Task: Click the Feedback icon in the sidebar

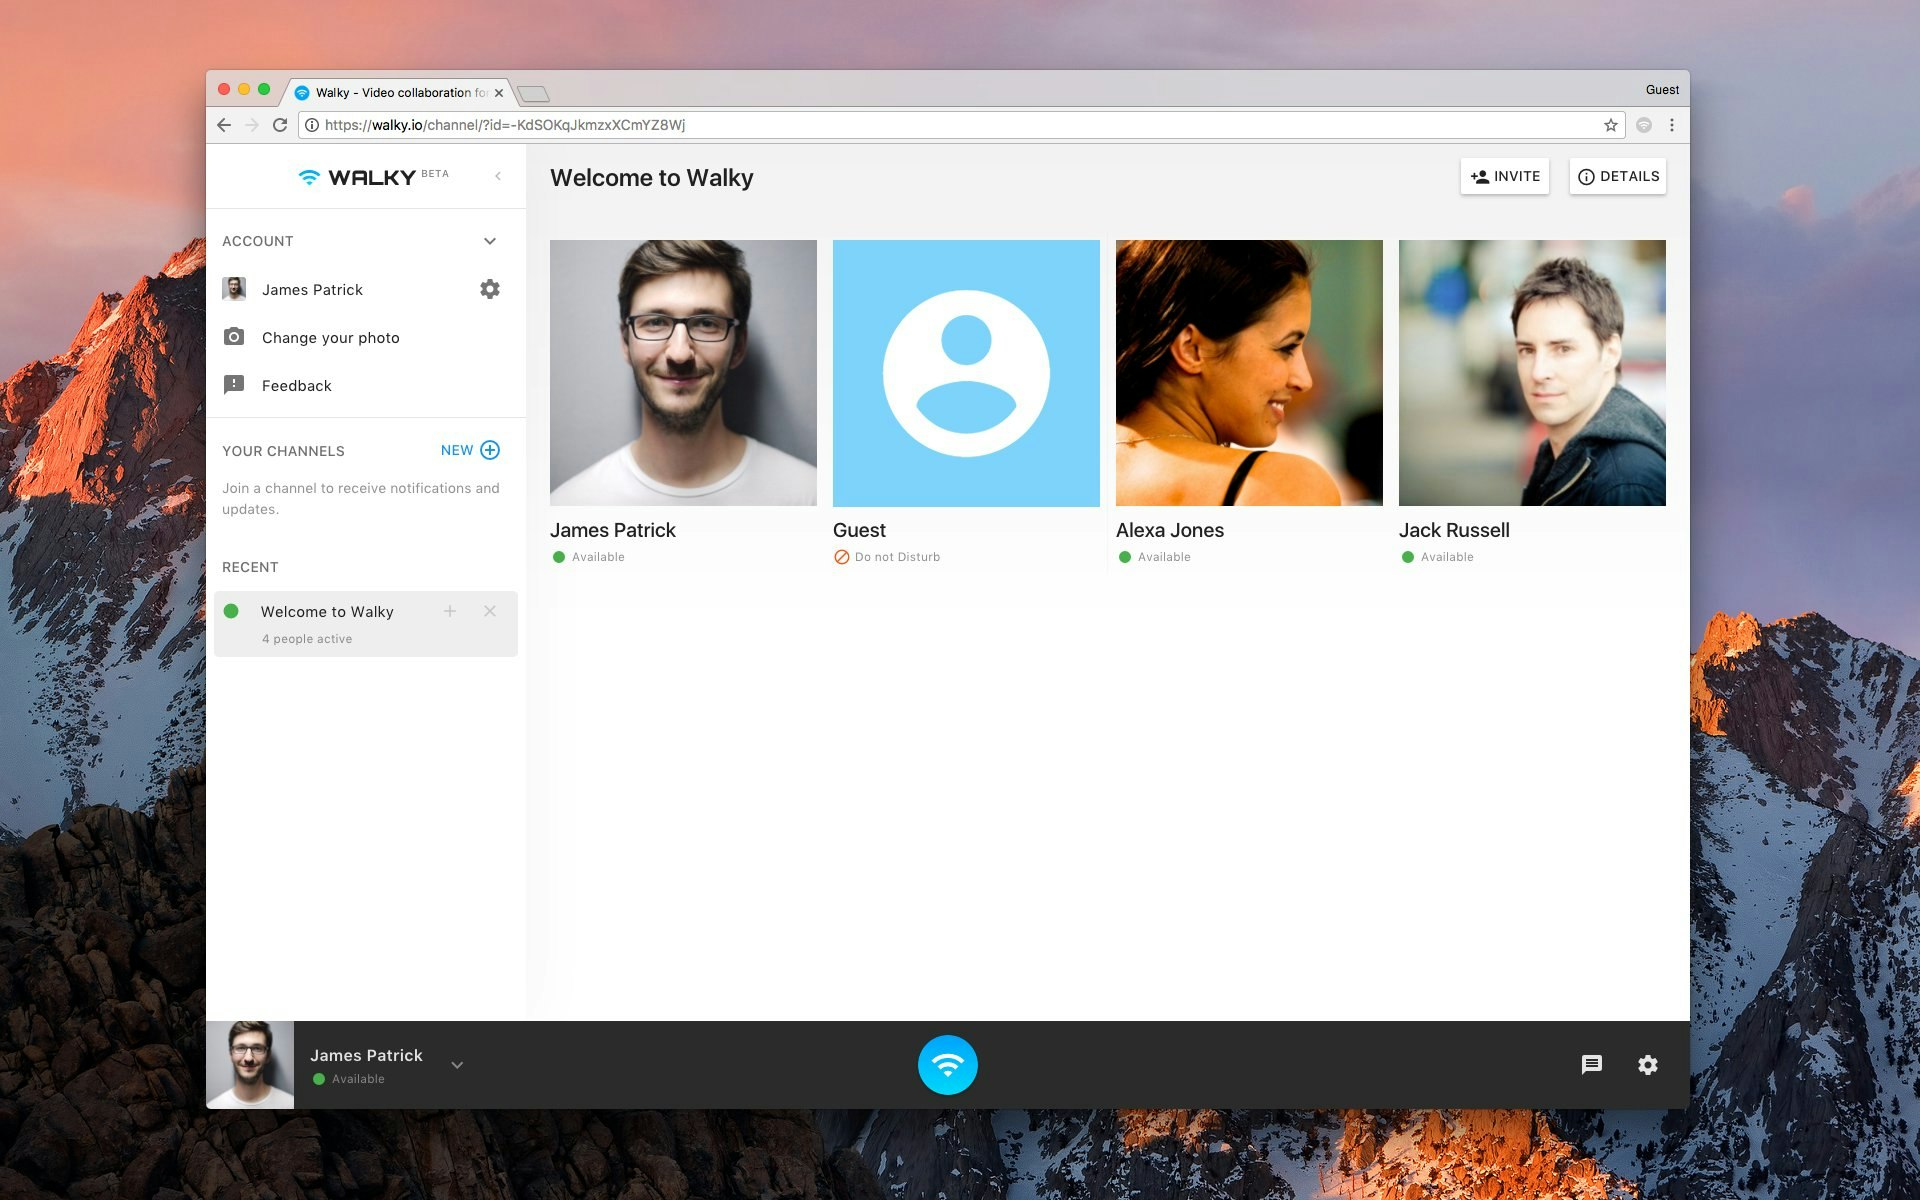Action: (234, 385)
